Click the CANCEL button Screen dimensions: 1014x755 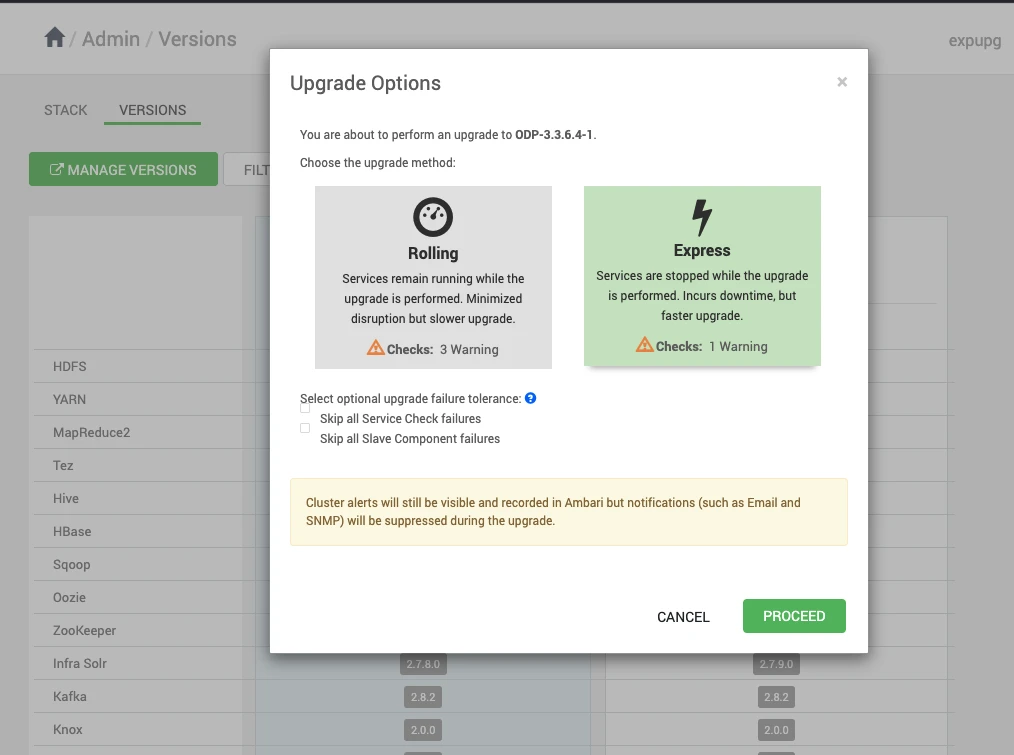click(683, 617)
